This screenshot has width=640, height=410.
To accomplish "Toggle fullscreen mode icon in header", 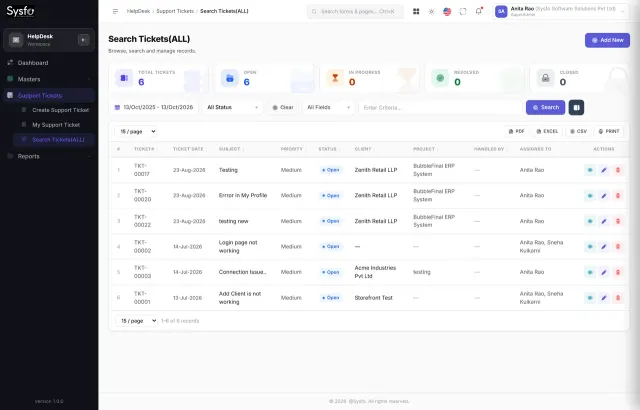I will tap(463, 11).
